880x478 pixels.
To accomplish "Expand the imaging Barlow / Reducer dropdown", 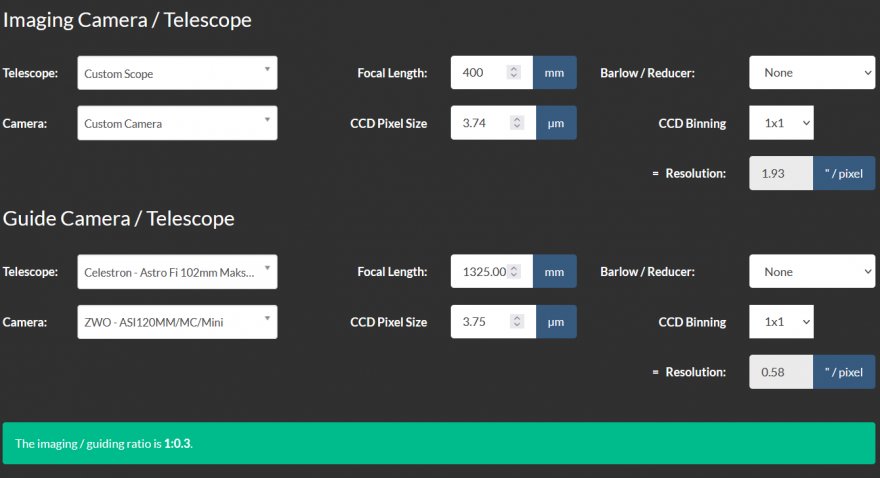I will click(811, 73).
